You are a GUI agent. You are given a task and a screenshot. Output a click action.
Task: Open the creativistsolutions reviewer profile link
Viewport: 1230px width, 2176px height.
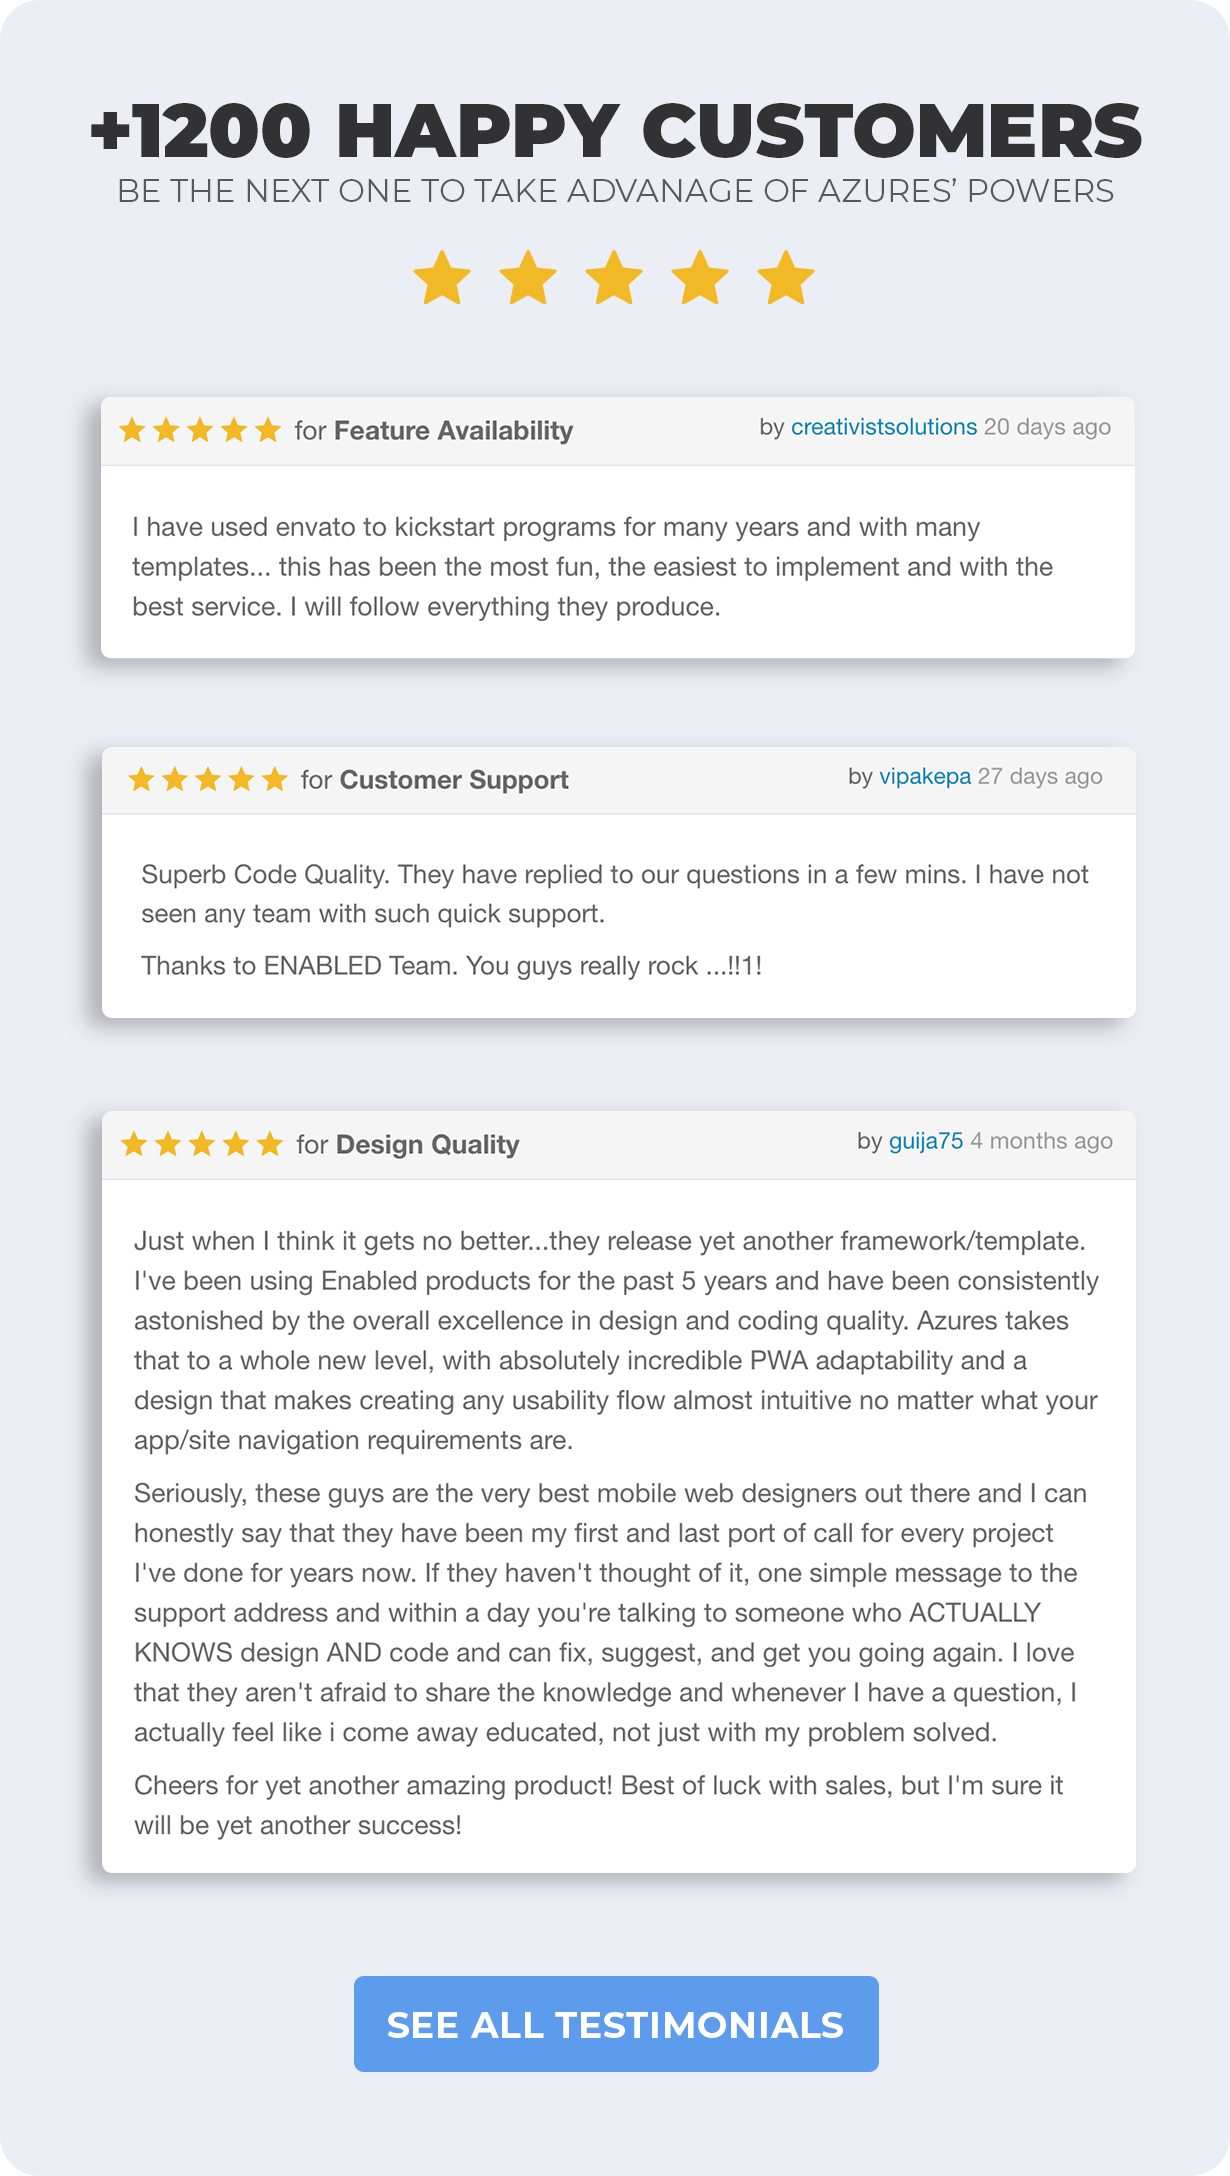pyautogui.click(x=883, y=427)
